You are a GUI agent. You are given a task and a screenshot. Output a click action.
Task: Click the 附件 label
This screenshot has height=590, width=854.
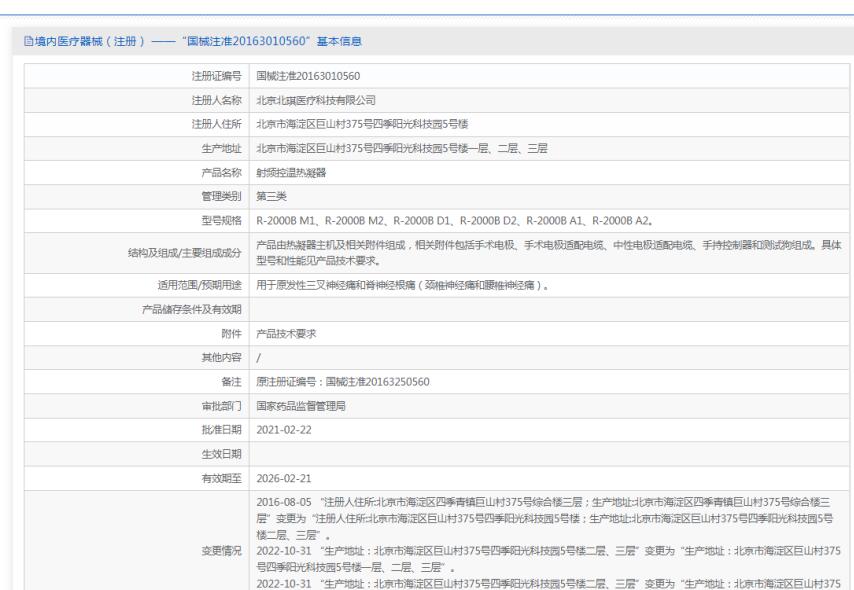pyautogui.click(x=231, y=333)
